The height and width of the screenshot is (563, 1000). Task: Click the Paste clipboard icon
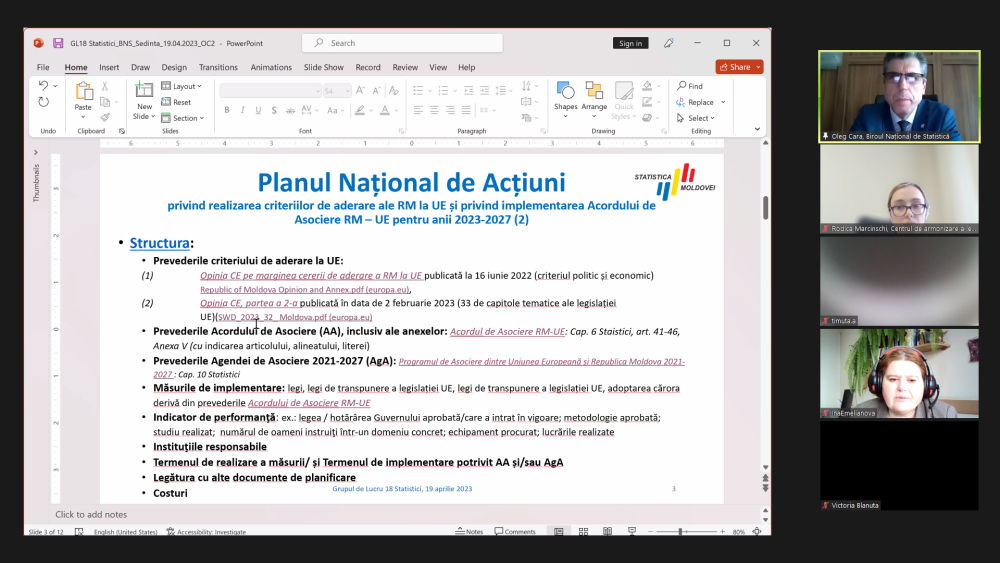click(x=83, y=91)
